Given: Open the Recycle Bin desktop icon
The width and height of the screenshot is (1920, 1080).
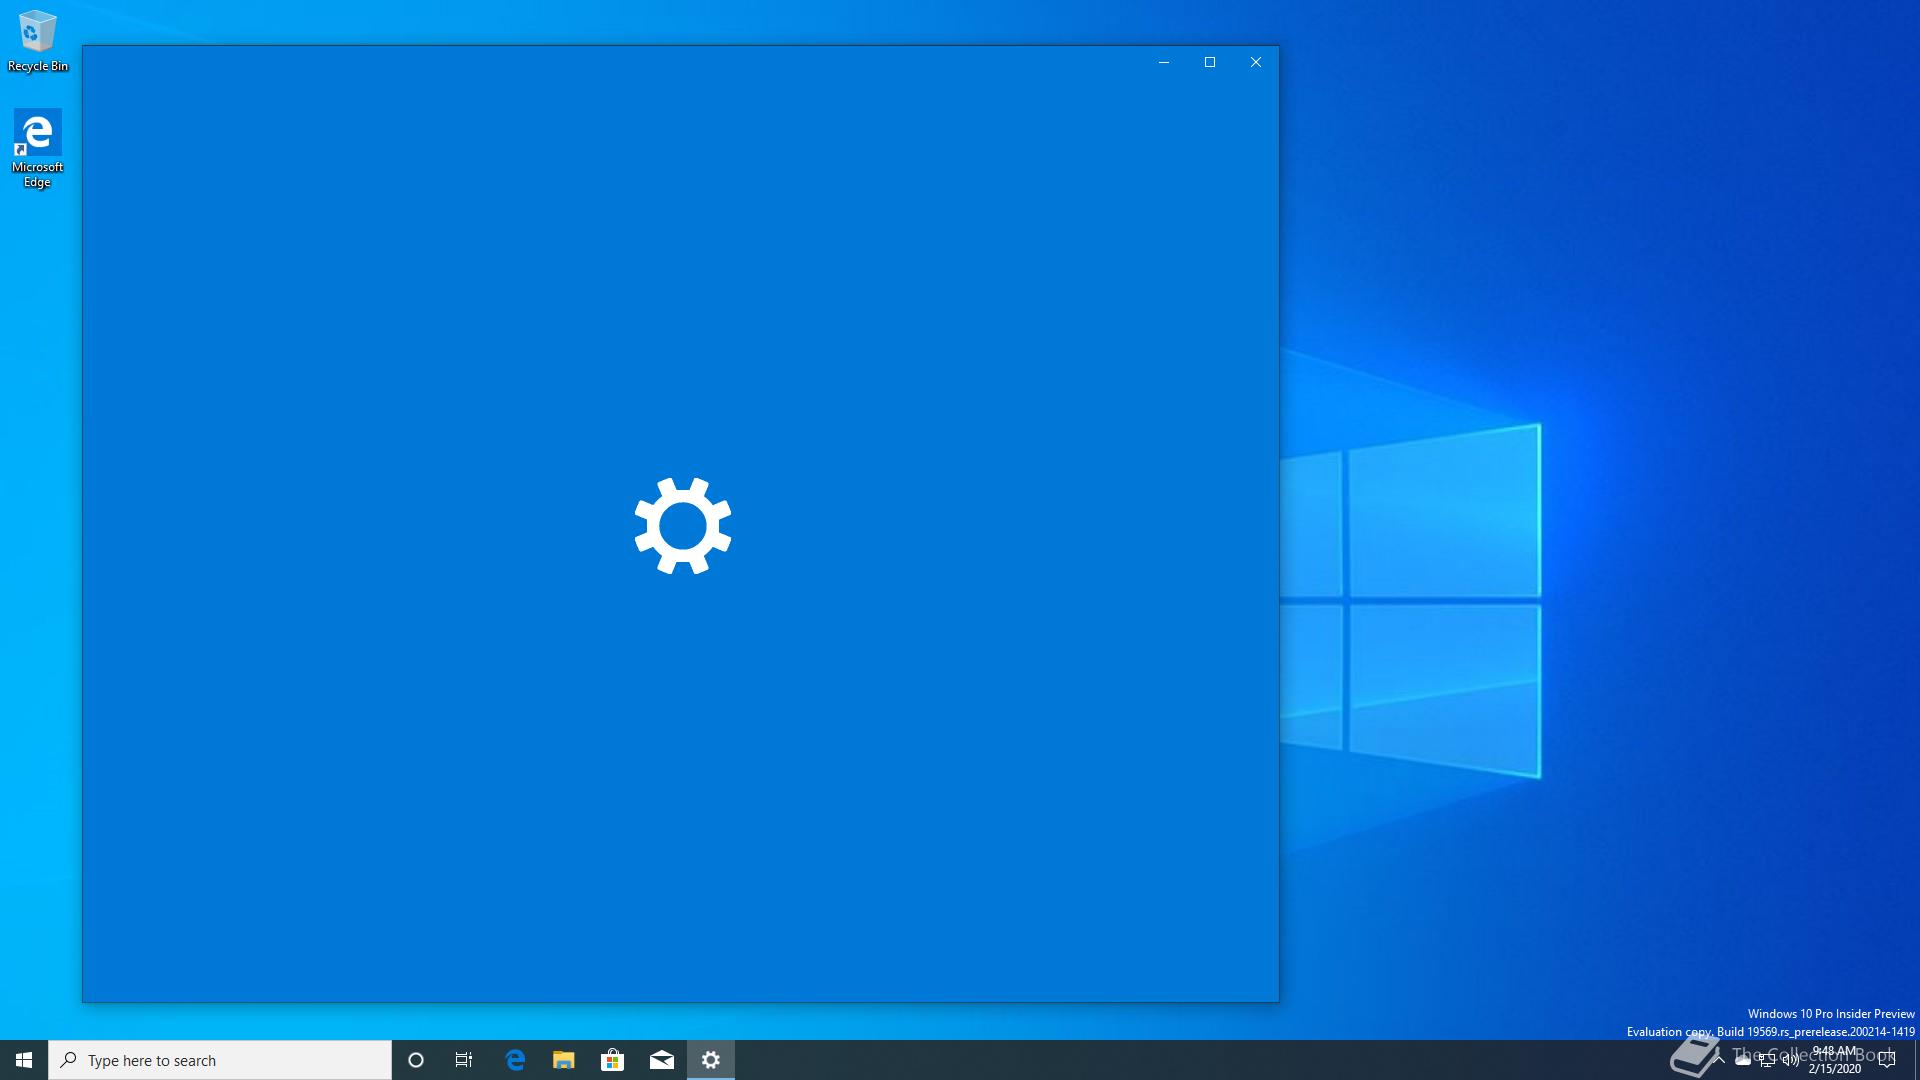Looking at the screenshot, I should point(38,41).
